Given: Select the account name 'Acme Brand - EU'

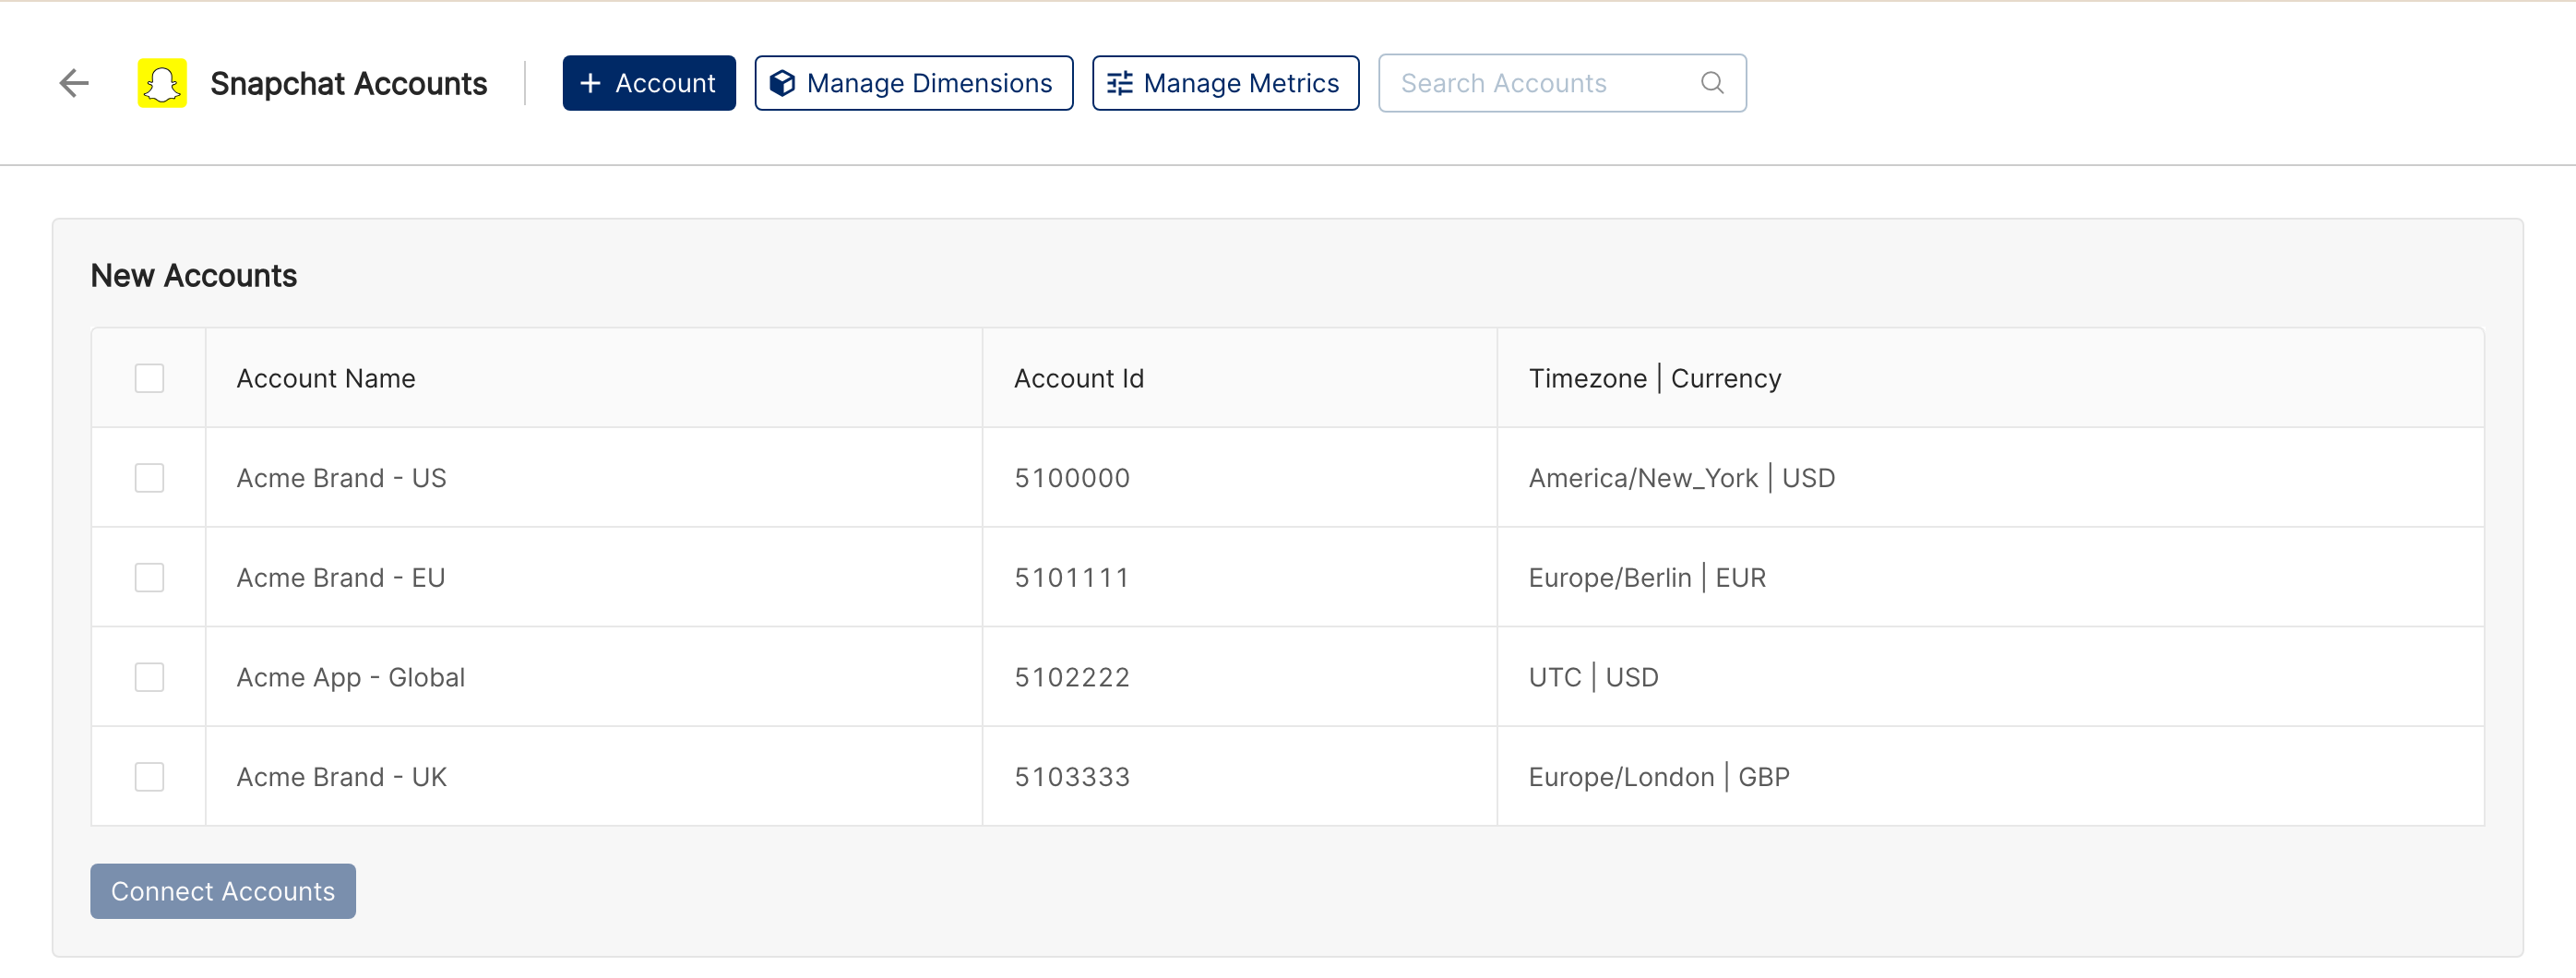Looking at the screenshot, I should (x=341, y=578).
